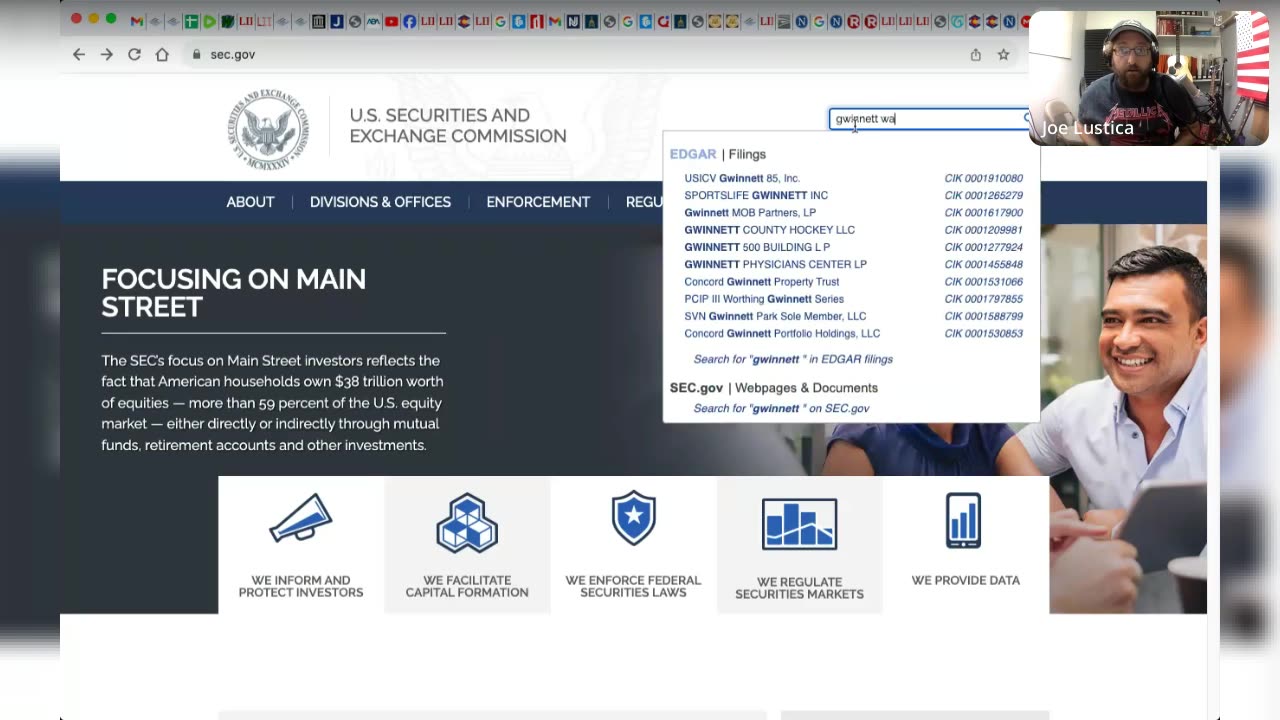Click the megaphone Inform and Protect Investors icon

(301, 520)
